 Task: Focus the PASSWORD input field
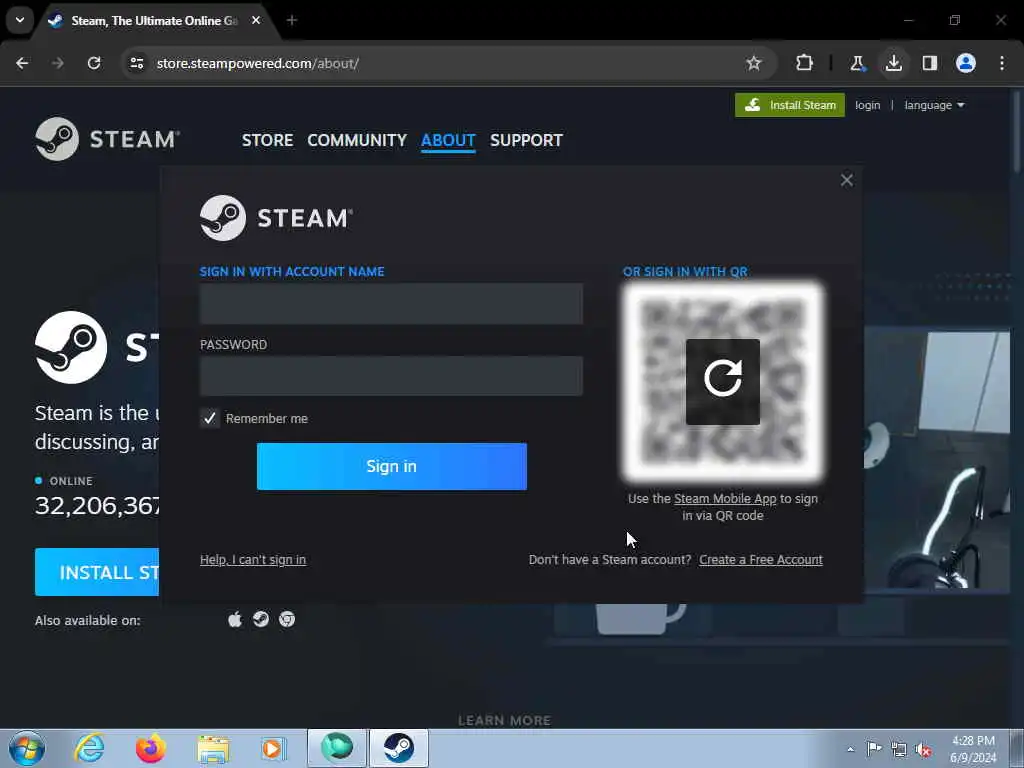391,376
